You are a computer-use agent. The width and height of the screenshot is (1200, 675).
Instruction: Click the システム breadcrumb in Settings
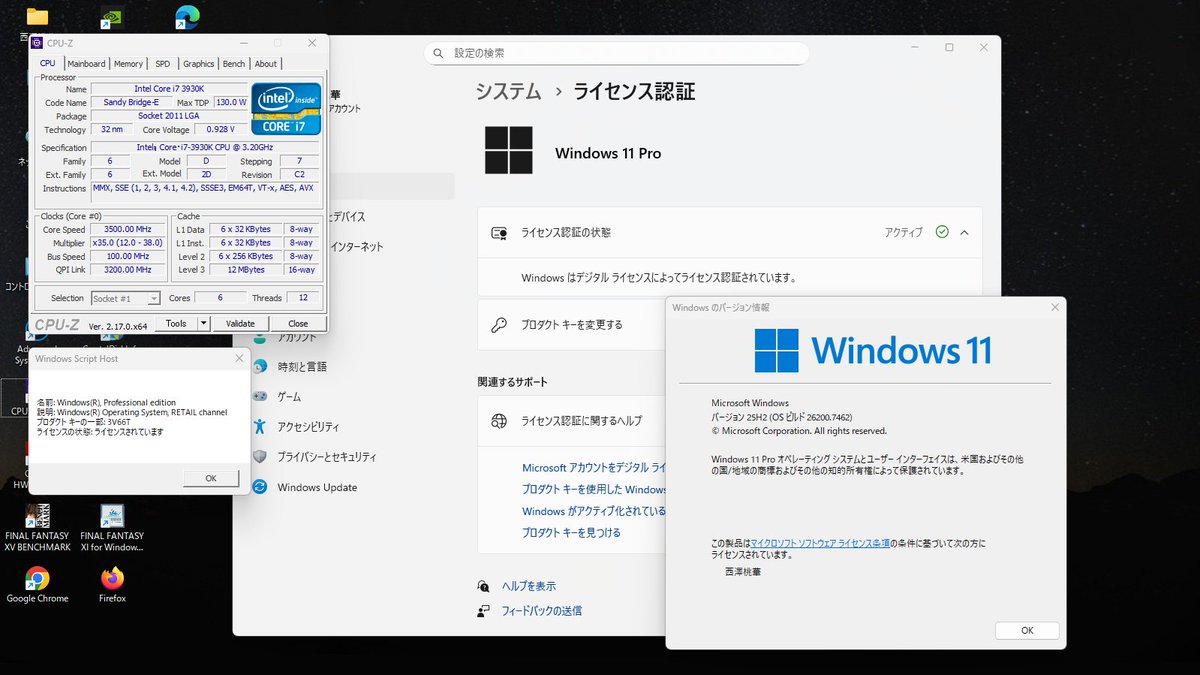click(508, 92)
